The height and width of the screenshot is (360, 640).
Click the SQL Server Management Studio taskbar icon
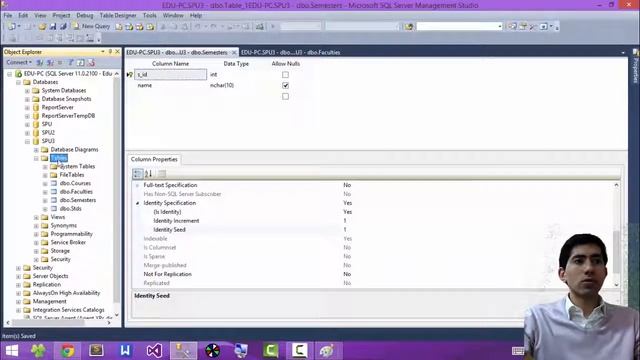(x=183, y=351)
